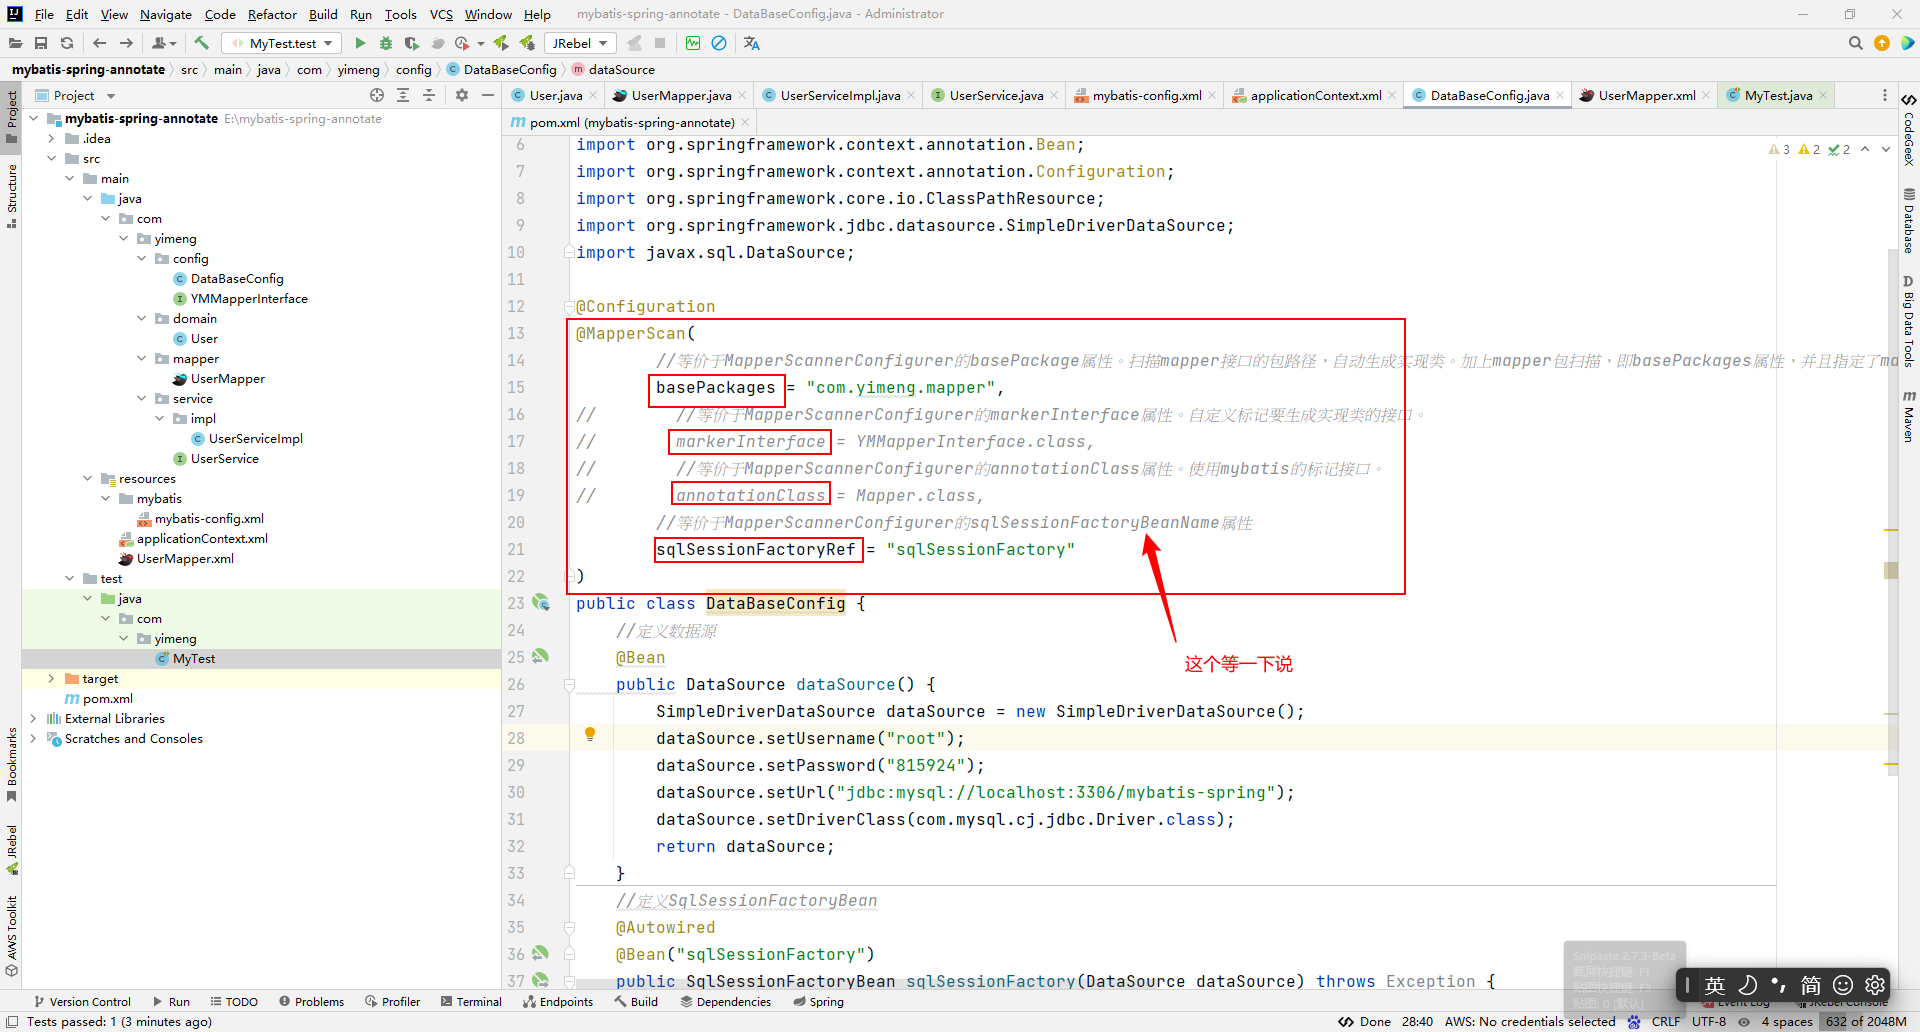Open the CodeGeeX side panel
Viewport: 1920px width, 1032px height.
pos(1909,130)
